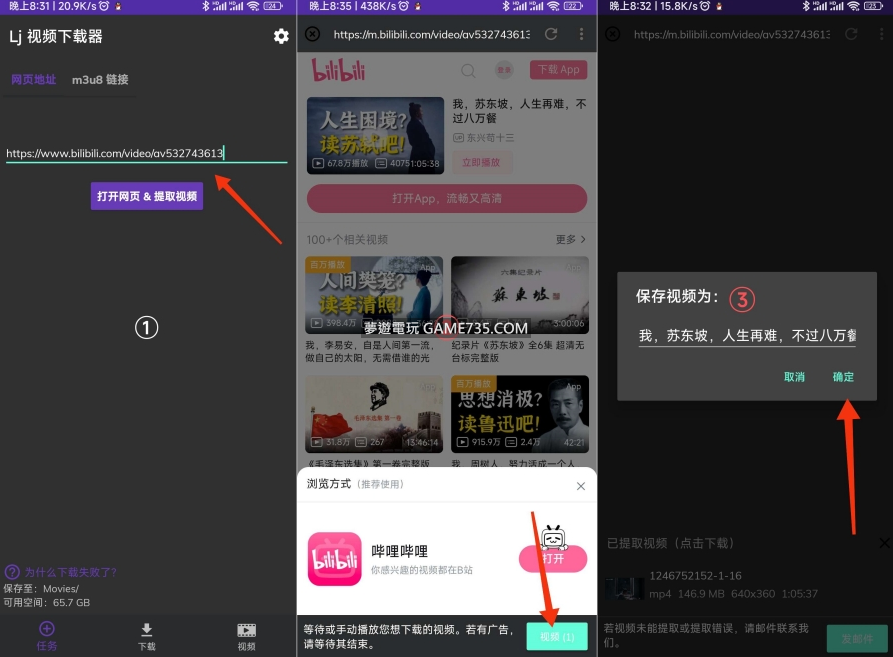
Task: Click 打开App,流畅又高清 banner button
Action: (446, 198)
